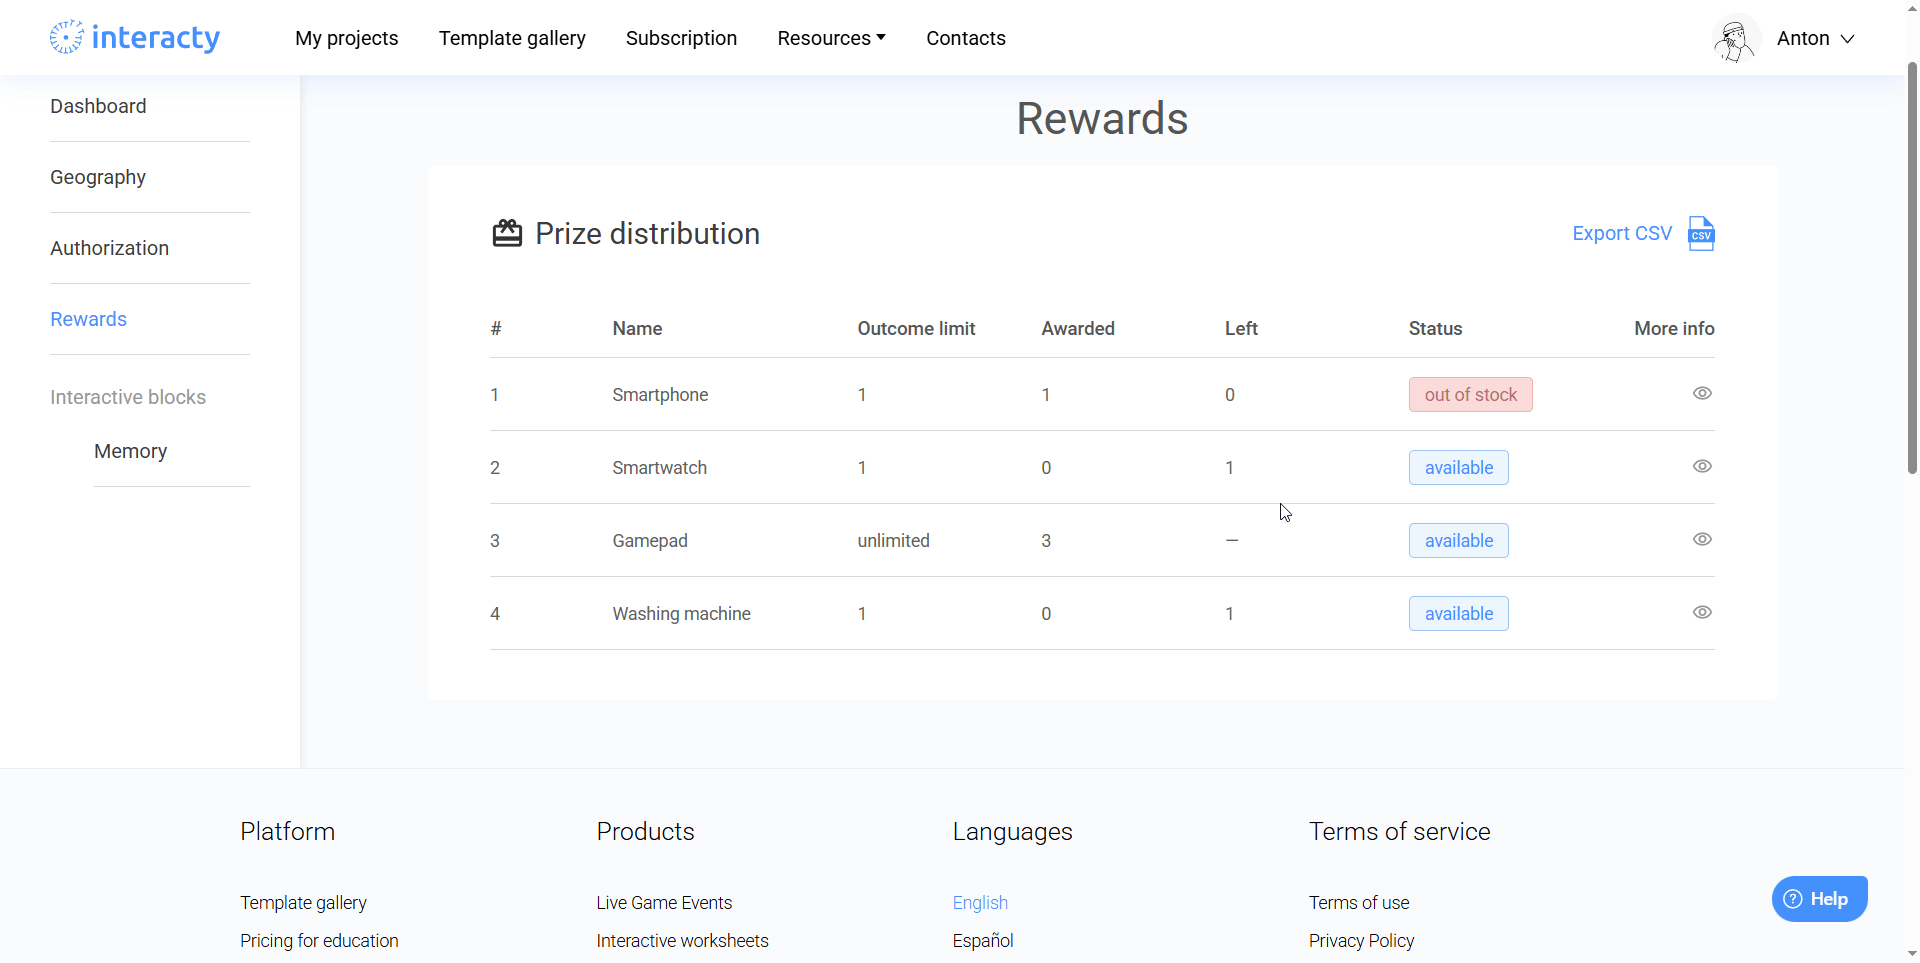The width and height of the screenshot is (1920, 963).
Task: Click Anton's profile avatar picture
Action: pyautogui.click(x=1735, y=39)
